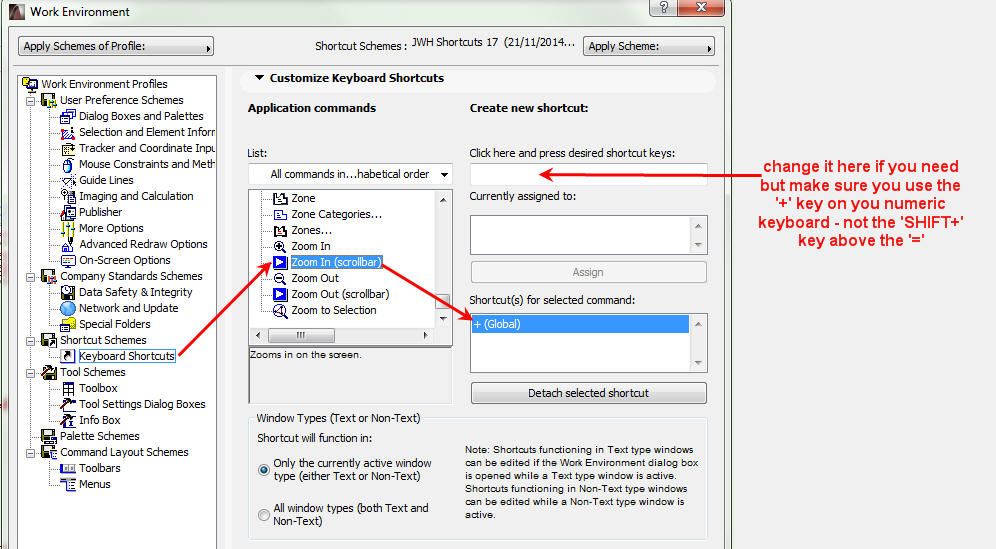Viewport: 996px width, 549px height.
Task: Select All window types radio option
Action: click(x=264, y=515)
